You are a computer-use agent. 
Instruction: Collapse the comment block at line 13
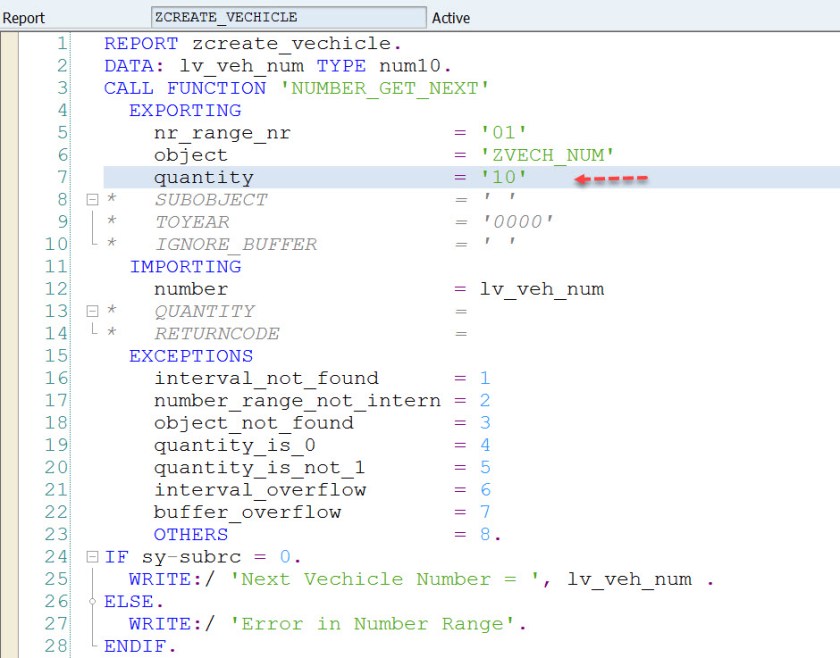[x=92, y=311]
